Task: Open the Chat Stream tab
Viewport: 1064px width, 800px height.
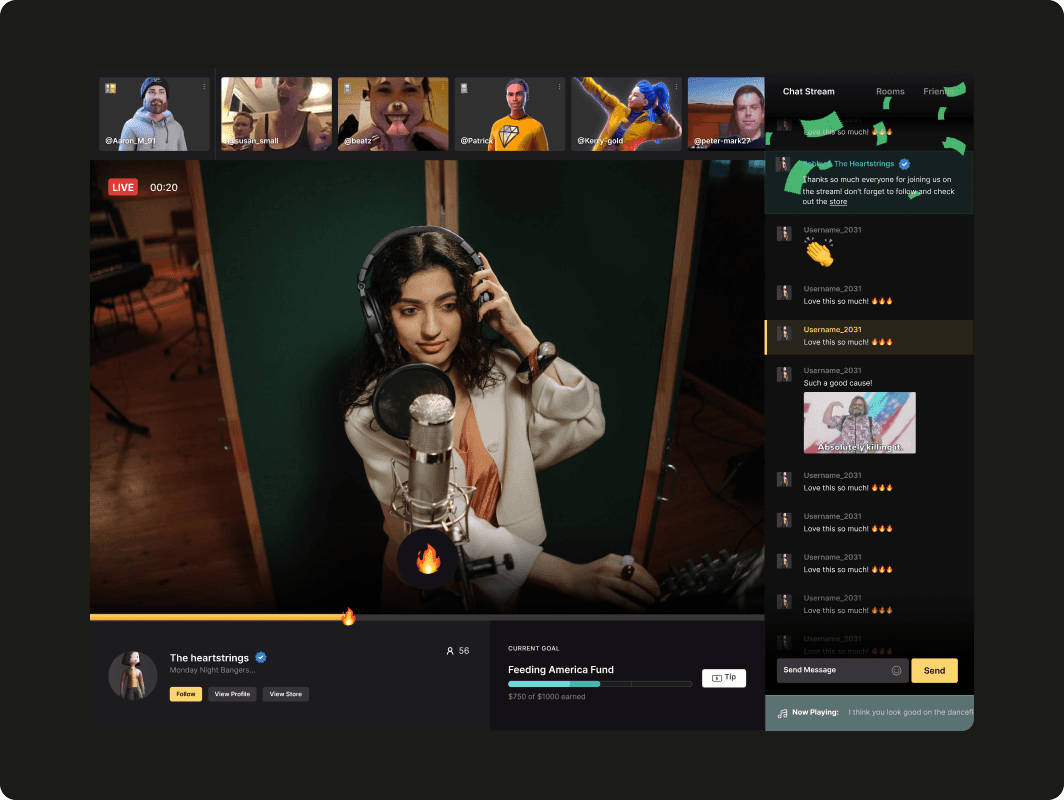Action: [x=808, y=91]
